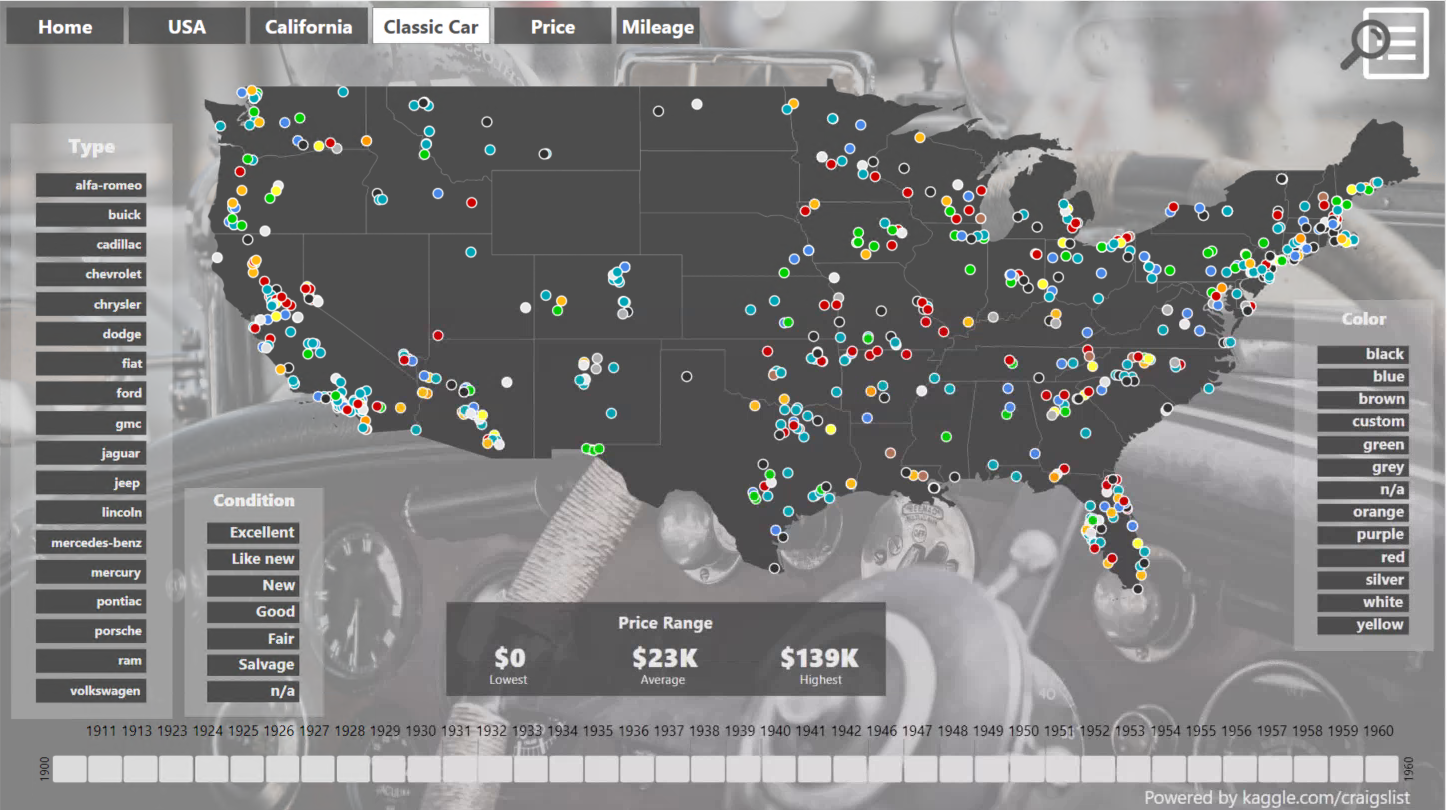Screen dimensions: 1447x810
Task: Select n/a in Color slicer
Action: tap(1363, 490)
